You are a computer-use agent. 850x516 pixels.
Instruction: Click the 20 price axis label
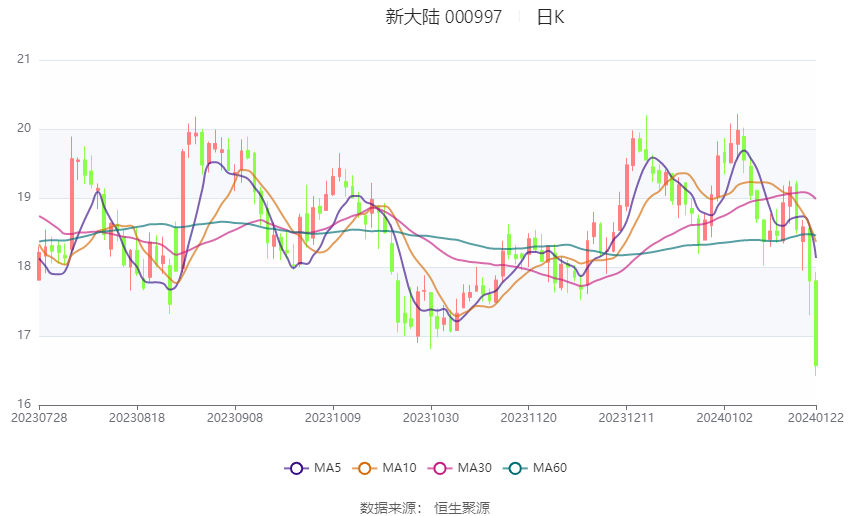pos(24,128)
